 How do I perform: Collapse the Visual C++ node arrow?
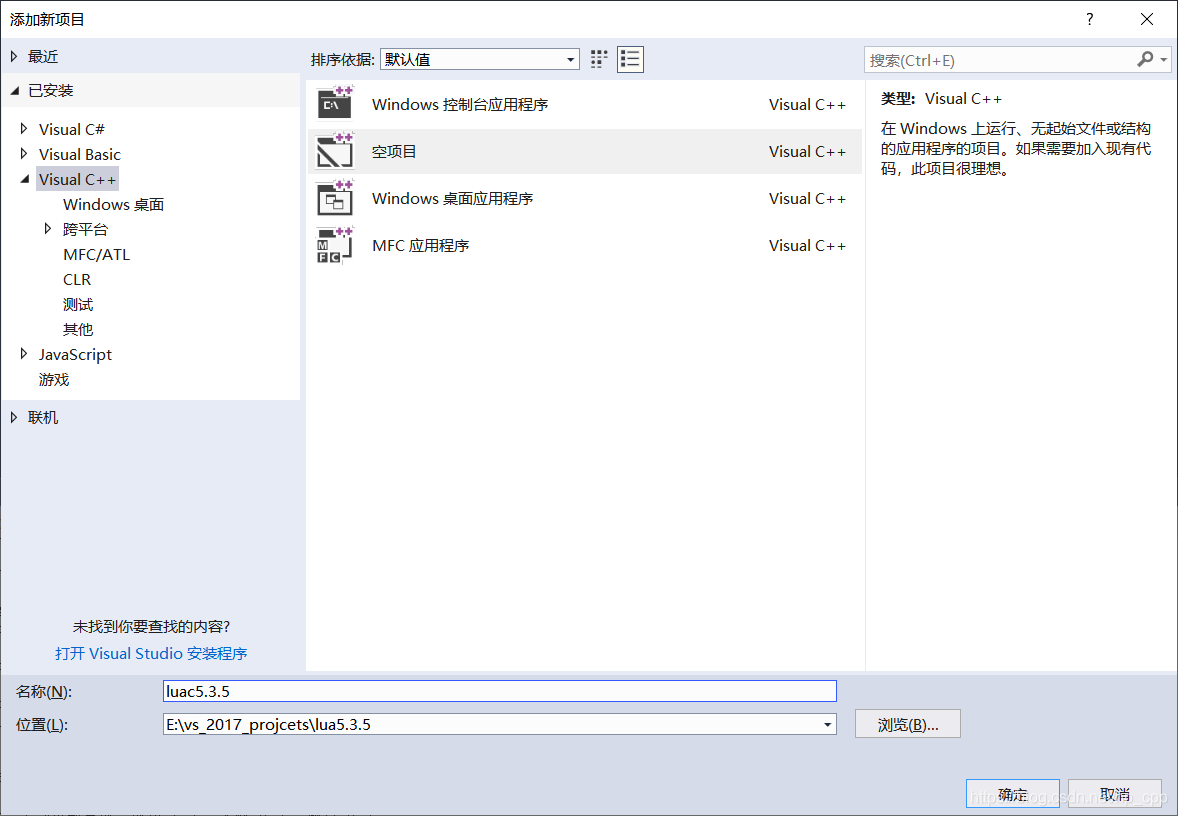(25, 180)
